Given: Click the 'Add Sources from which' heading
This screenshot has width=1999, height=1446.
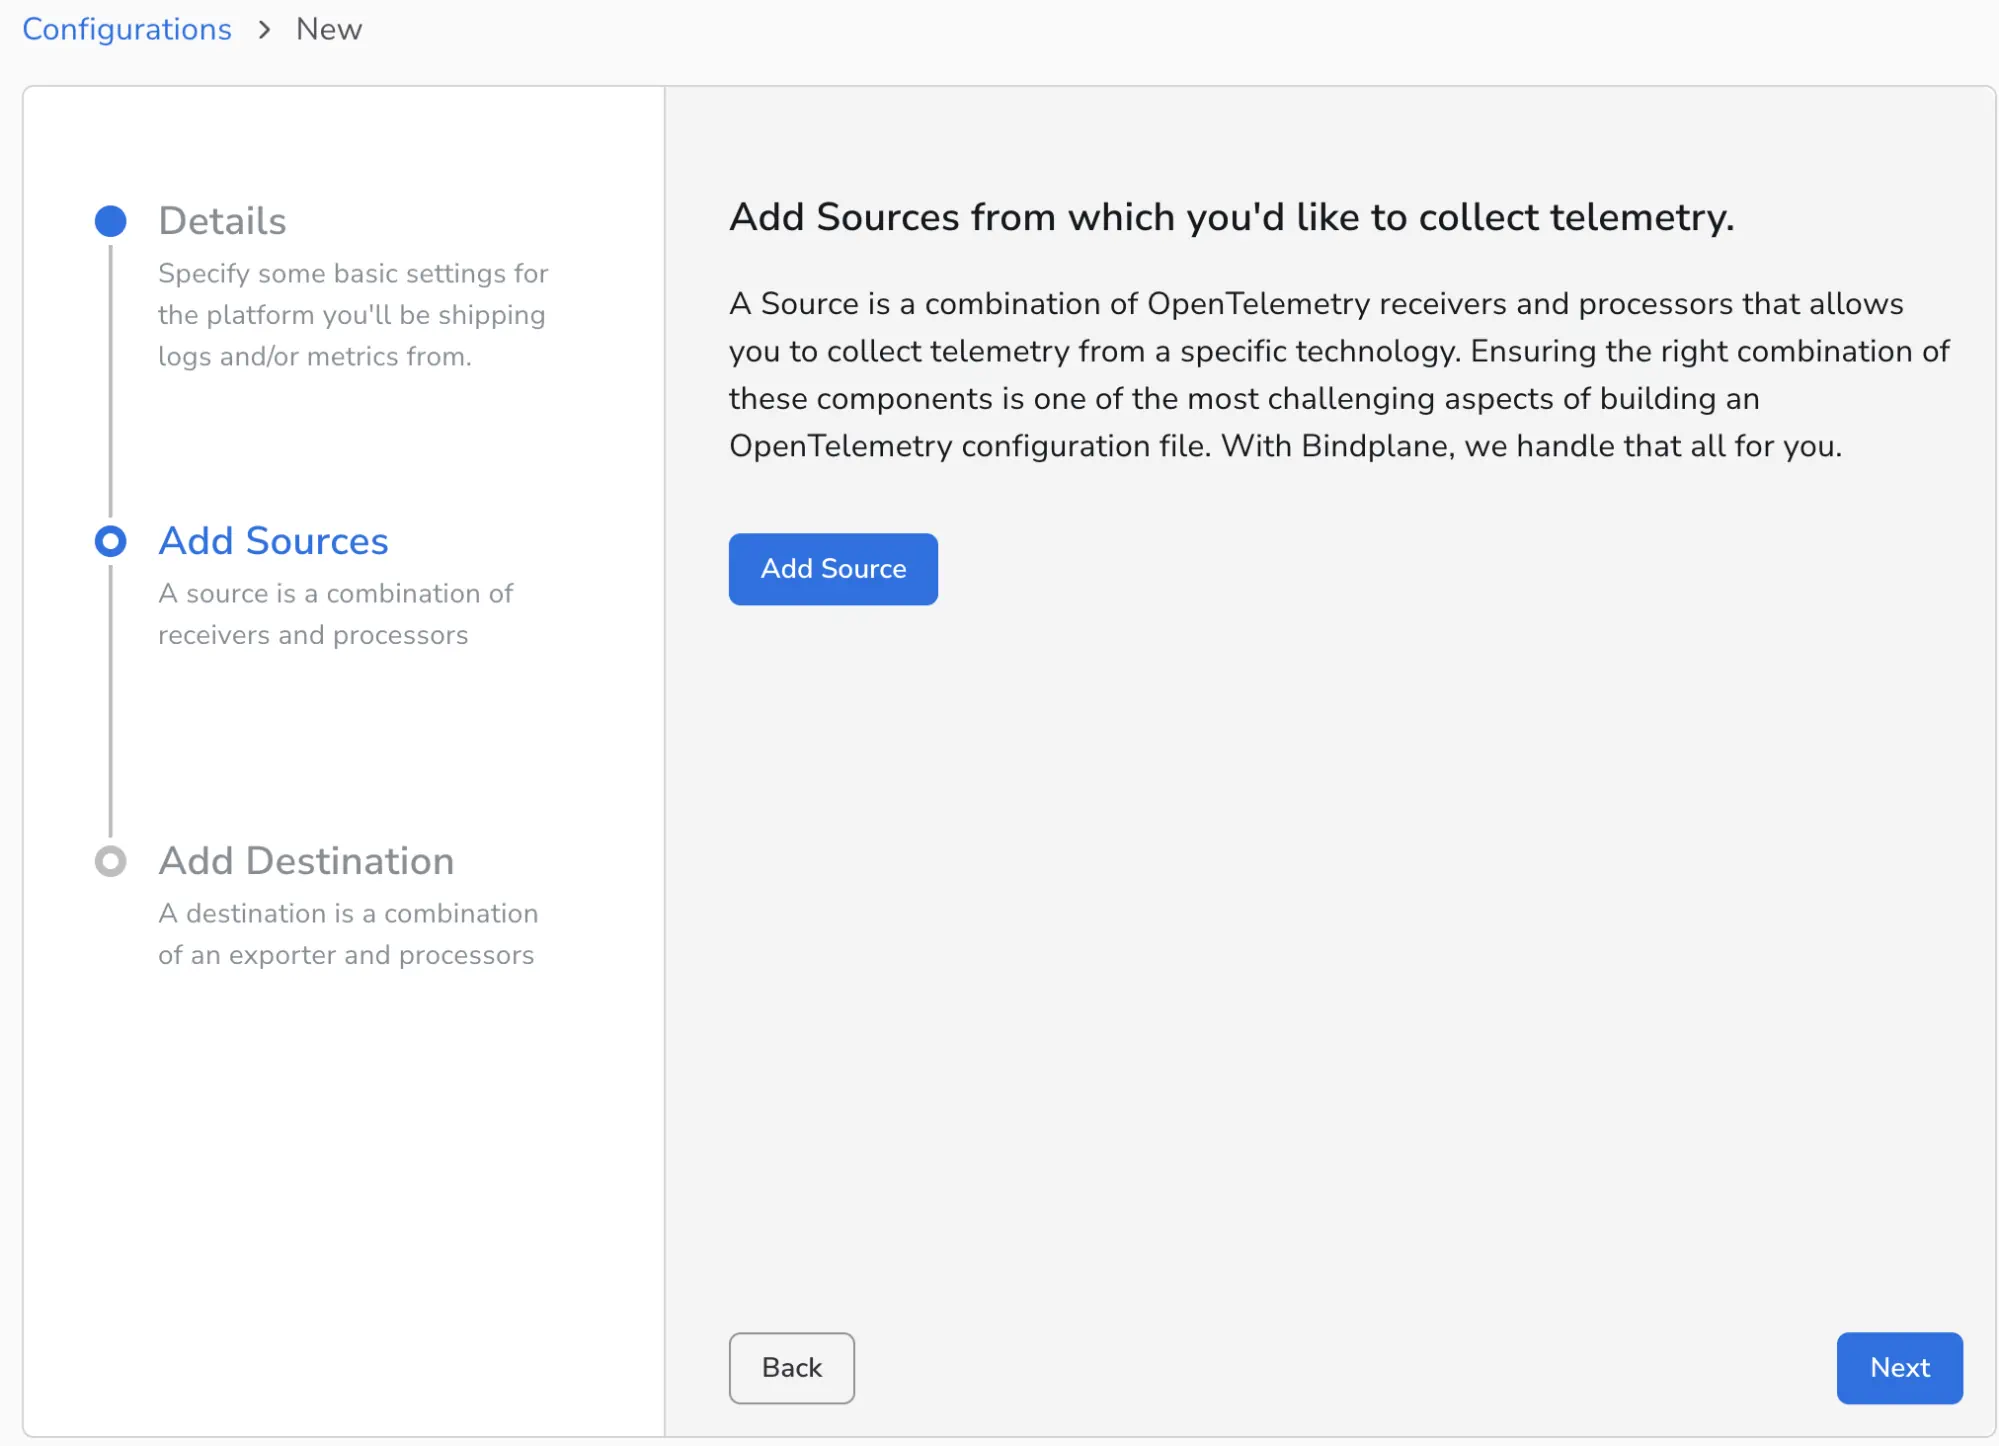Looking at the screenshot, I should [x=1231, y=217].
